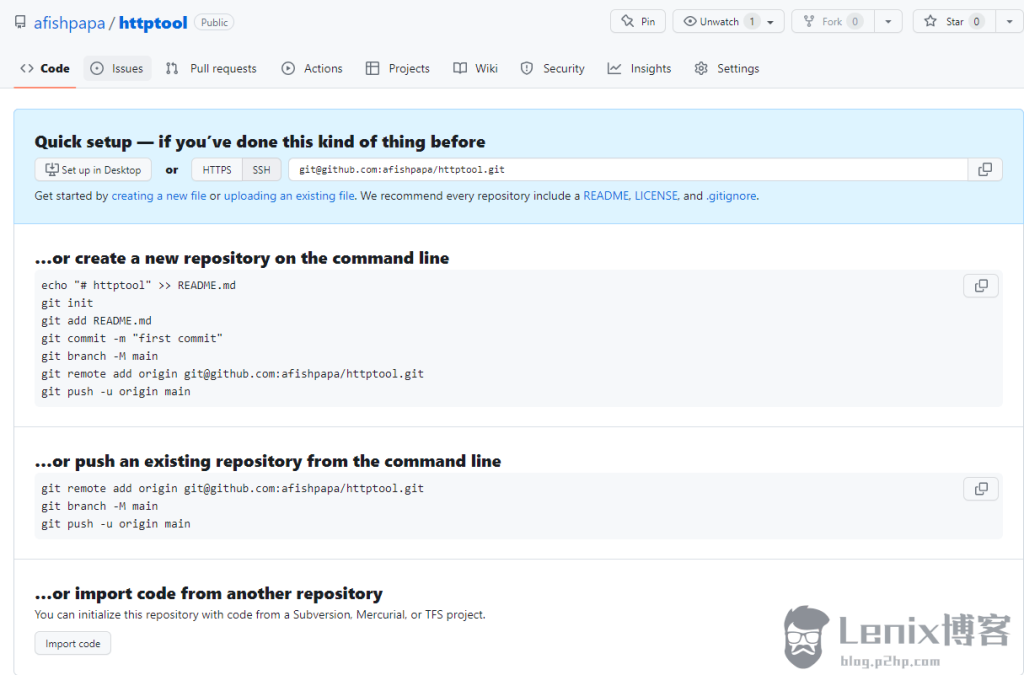Pin the httptool repository
The image size is (1024, 675).
pyautogui.click(x=638, y=21)
